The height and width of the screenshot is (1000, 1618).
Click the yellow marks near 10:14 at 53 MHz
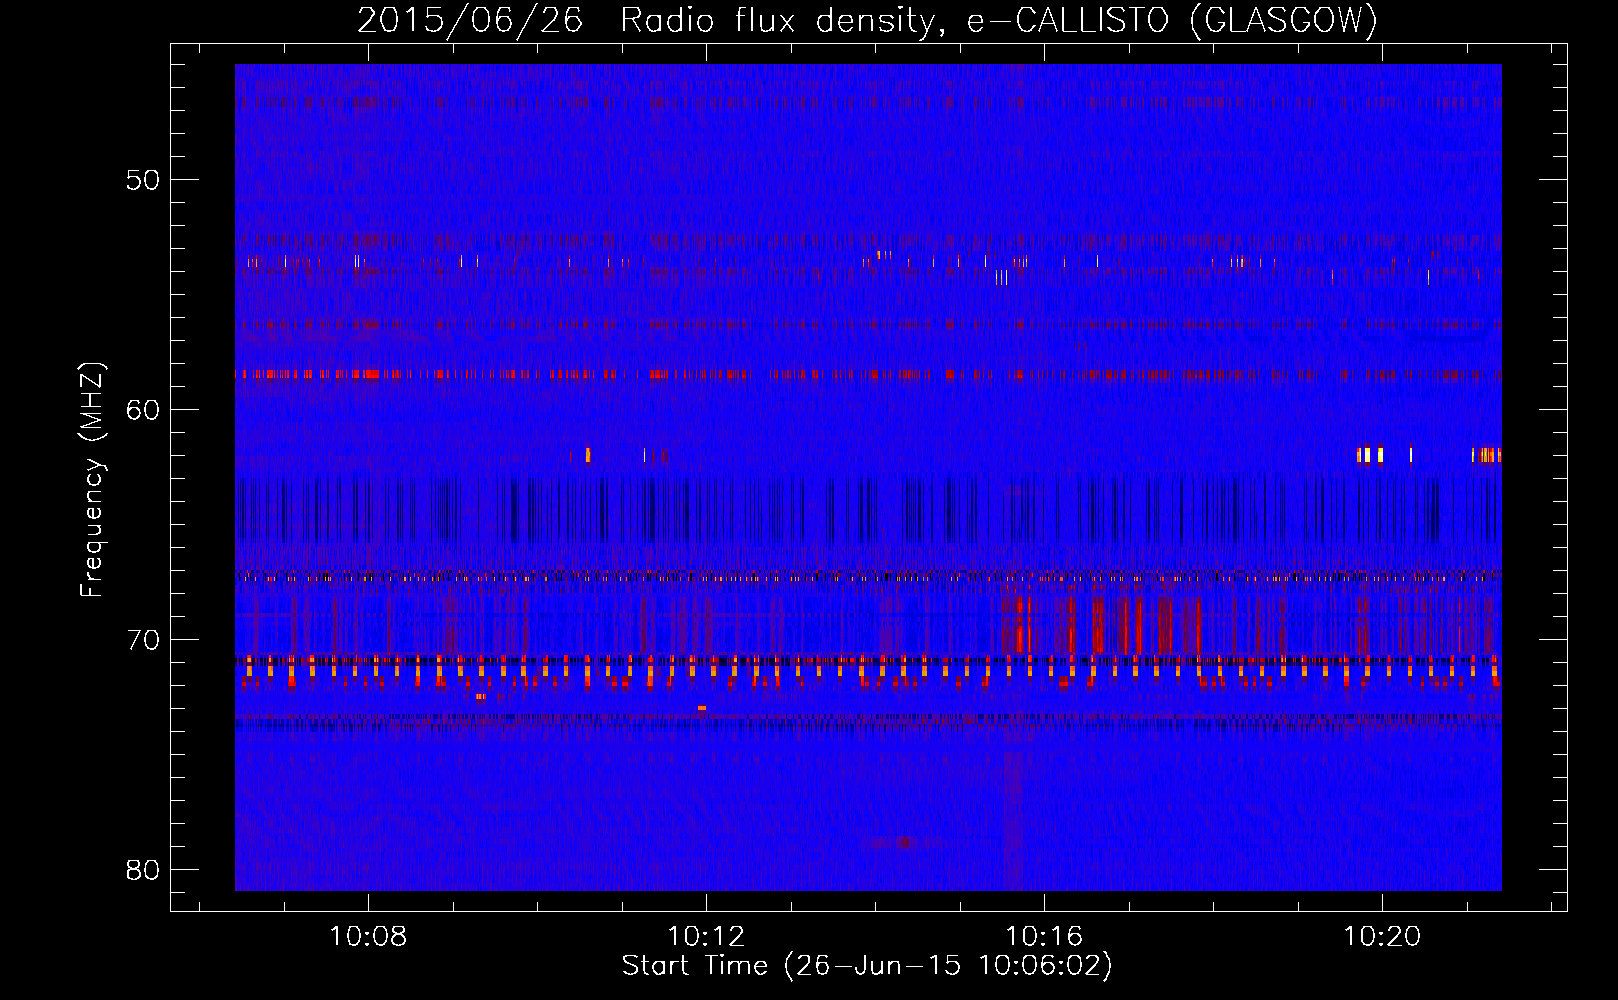pyautogui.click(x=884, y=255)
